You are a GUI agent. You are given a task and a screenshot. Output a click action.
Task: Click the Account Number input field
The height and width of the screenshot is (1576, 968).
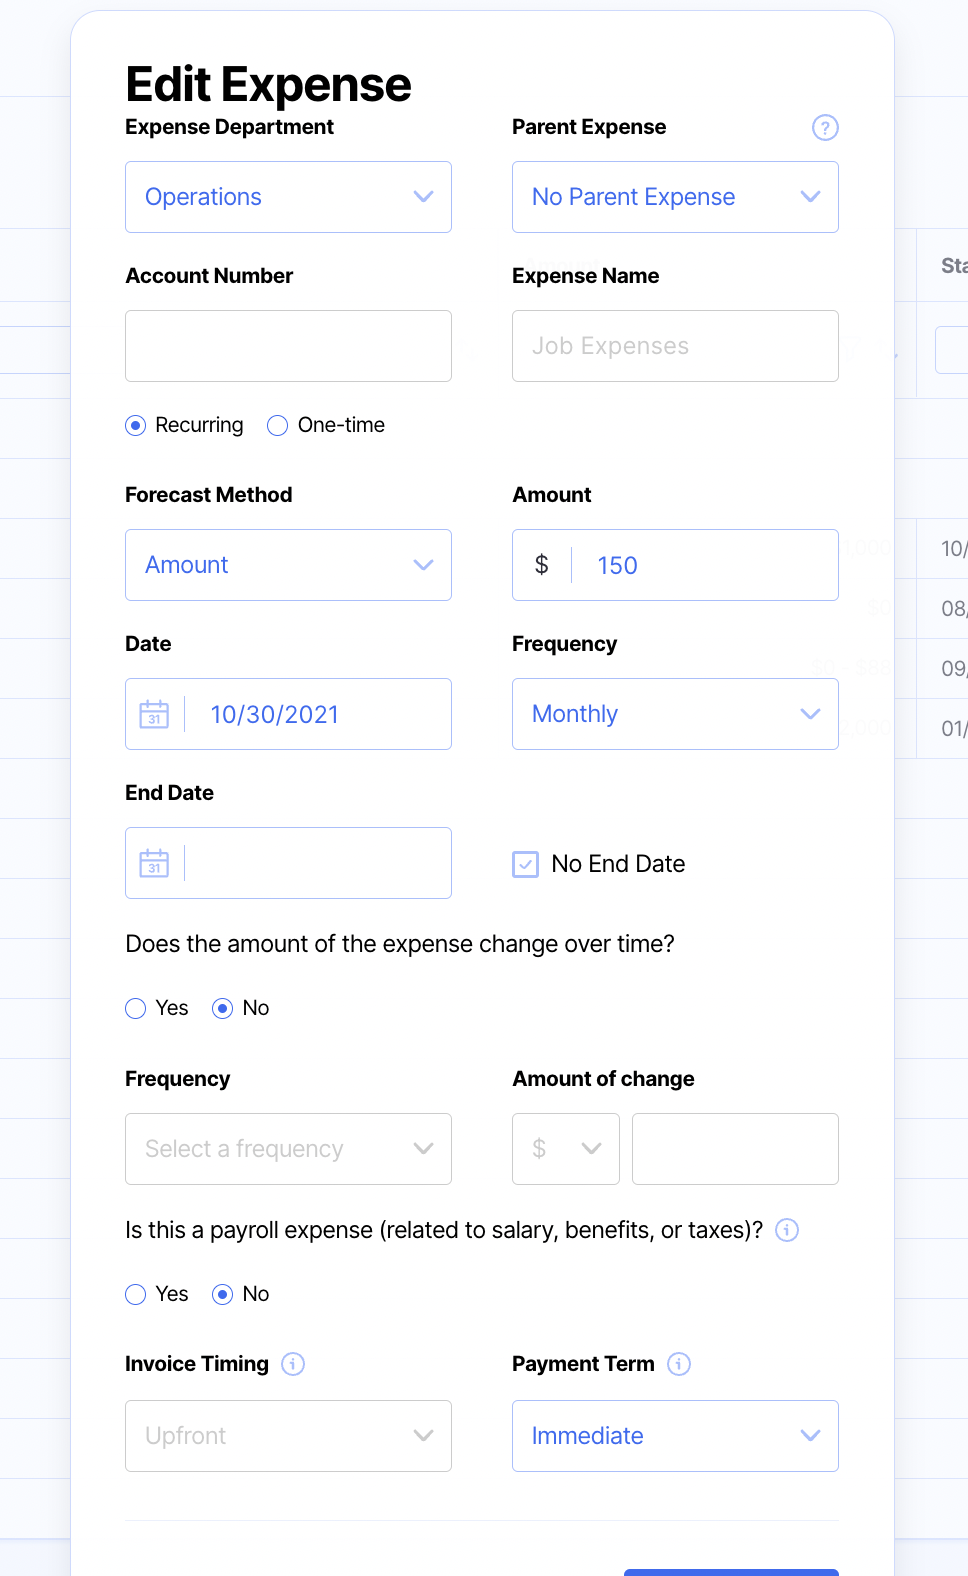point(288,346)
